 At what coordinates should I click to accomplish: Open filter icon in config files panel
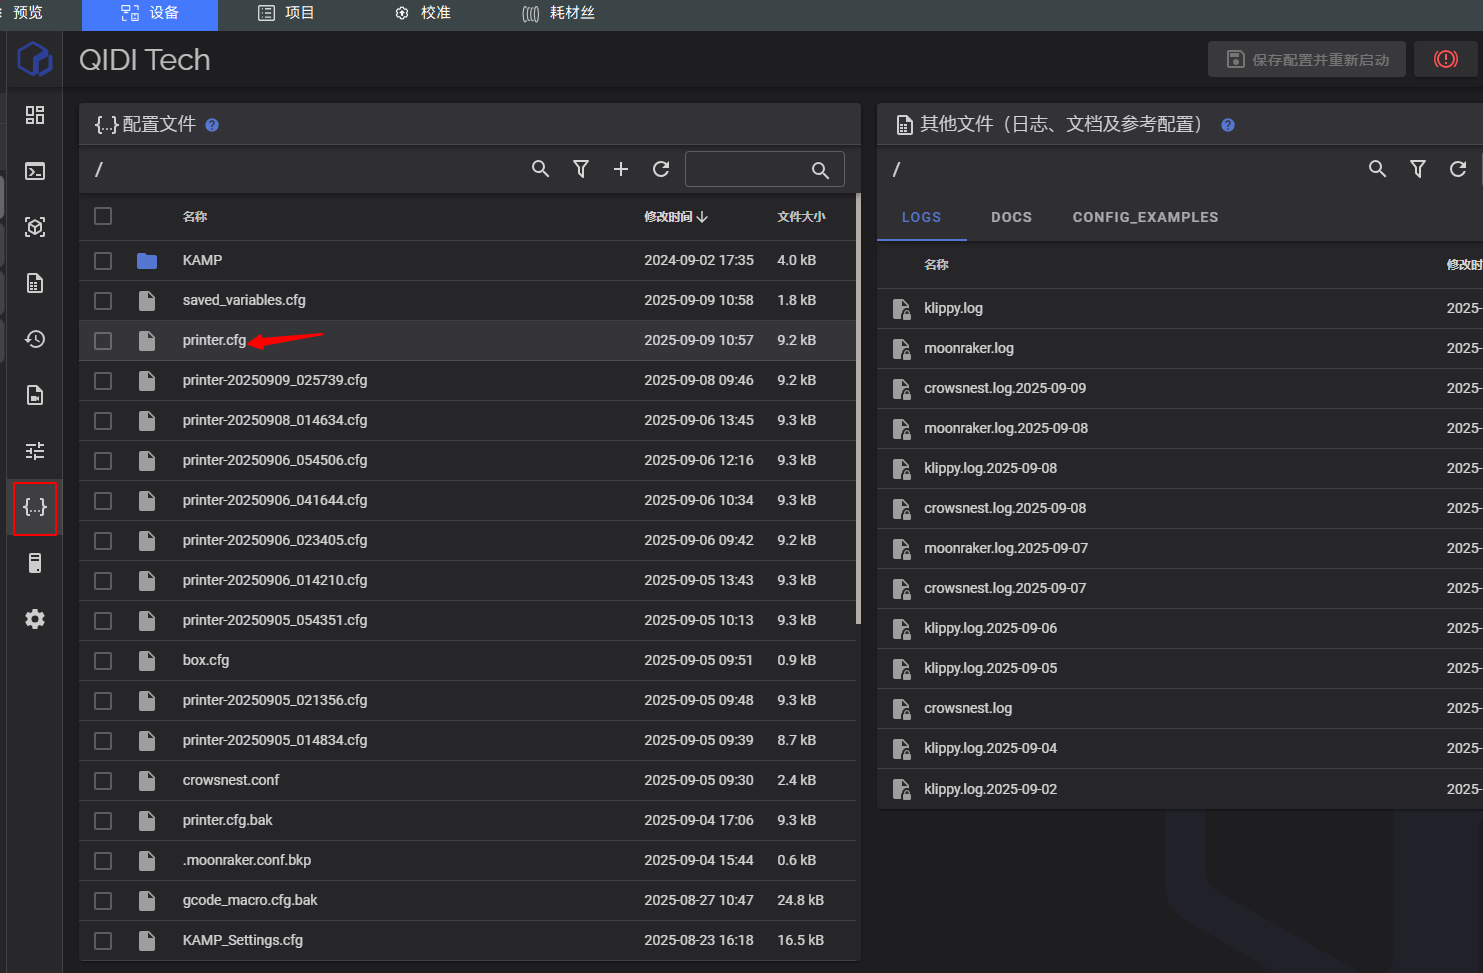tap(581, 169)
